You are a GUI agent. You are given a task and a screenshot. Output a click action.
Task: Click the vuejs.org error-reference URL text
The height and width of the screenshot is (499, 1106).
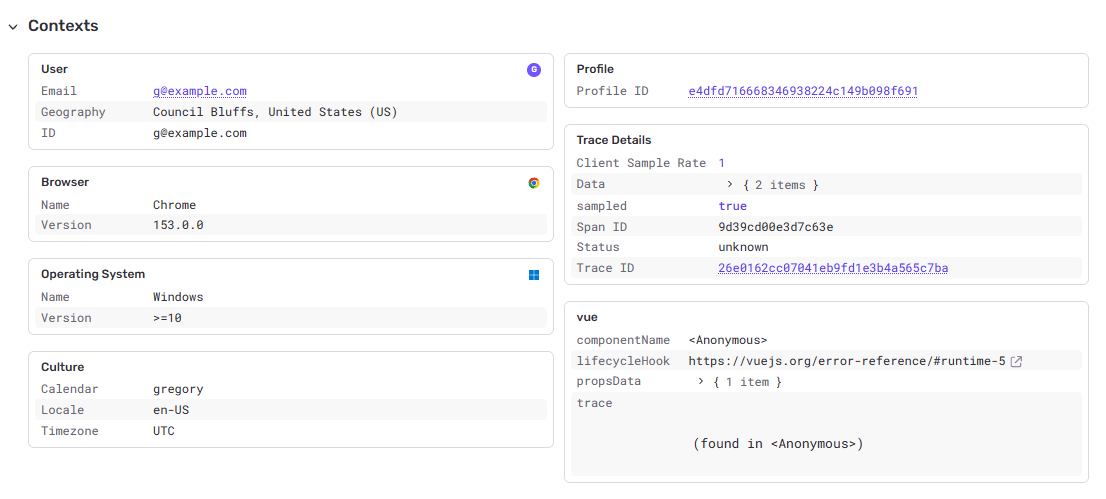click(x=846, y=361)
